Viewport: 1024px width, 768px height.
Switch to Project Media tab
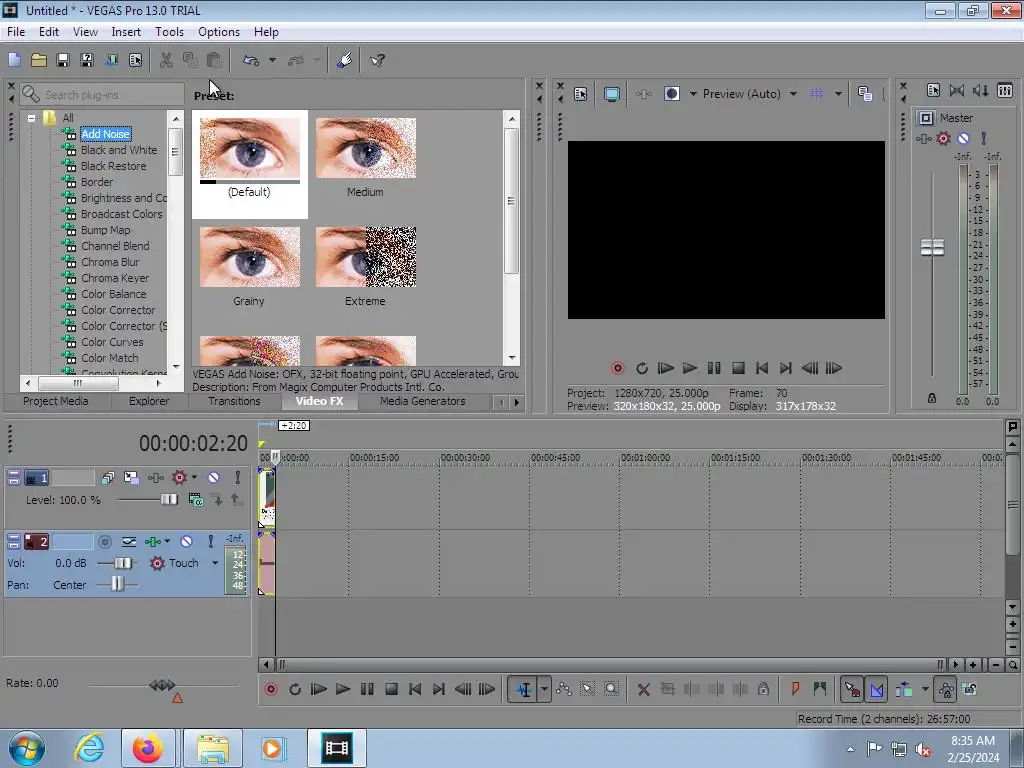[56, 402]
